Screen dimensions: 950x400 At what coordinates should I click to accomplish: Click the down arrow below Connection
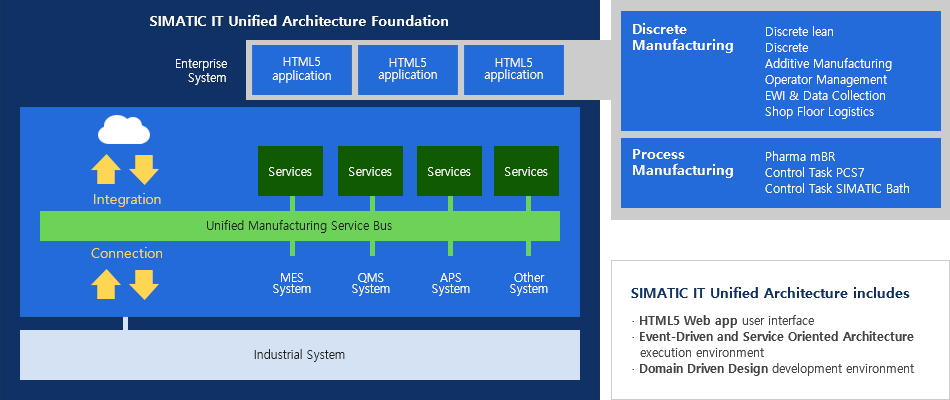tap(144, 284)
